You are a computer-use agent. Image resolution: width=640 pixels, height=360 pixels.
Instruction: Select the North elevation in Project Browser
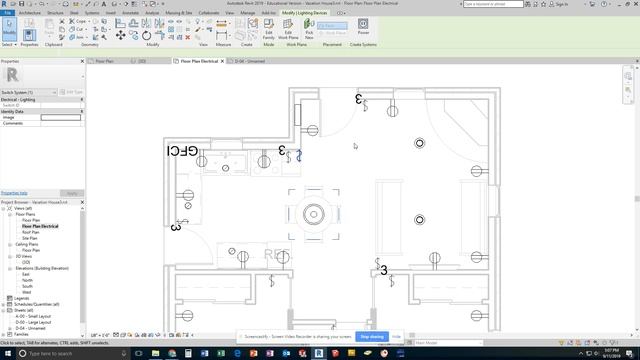(27, 280)
